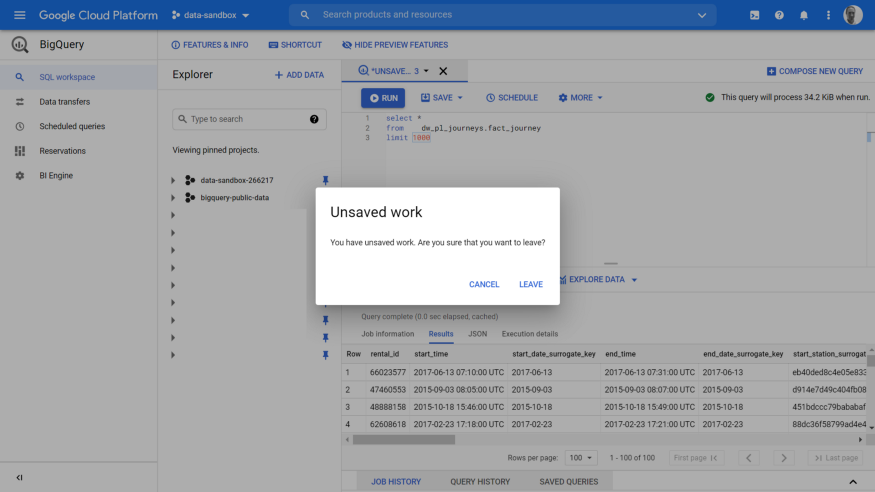Open the data-sandbox project selector
Viewport: 875px width, 492px height.
pos(210,15)
